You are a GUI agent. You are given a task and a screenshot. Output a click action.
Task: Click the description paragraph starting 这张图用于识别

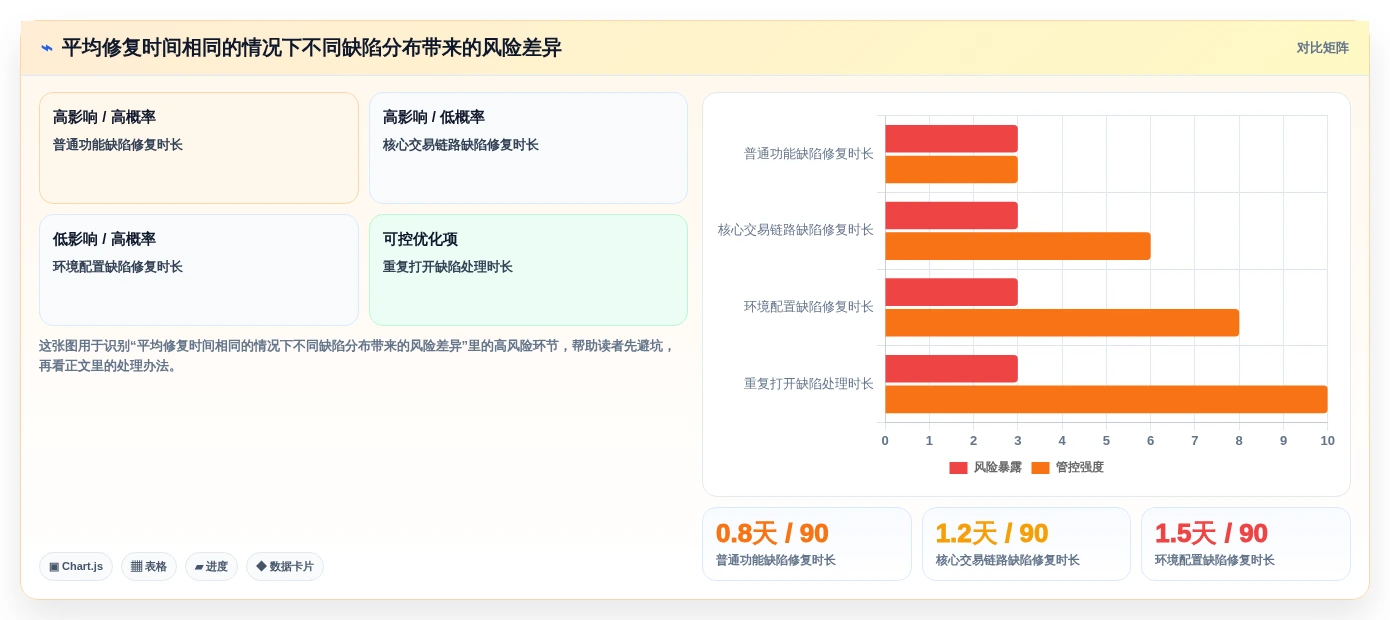click(x=358, y=356)
